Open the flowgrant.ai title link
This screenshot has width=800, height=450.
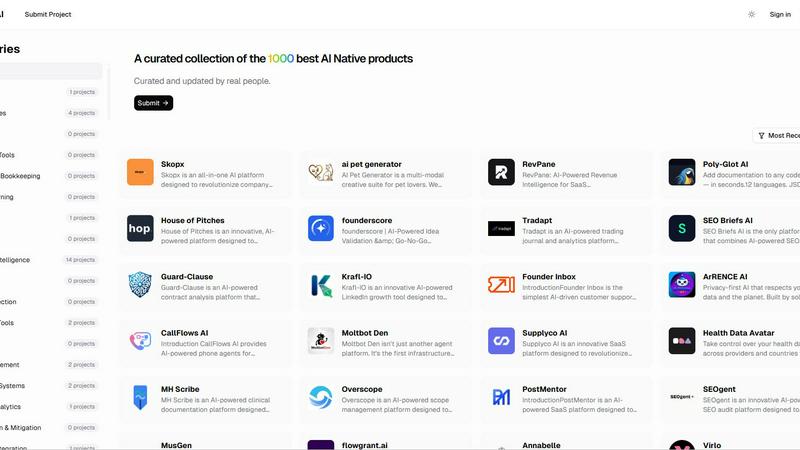coord(364,445)
